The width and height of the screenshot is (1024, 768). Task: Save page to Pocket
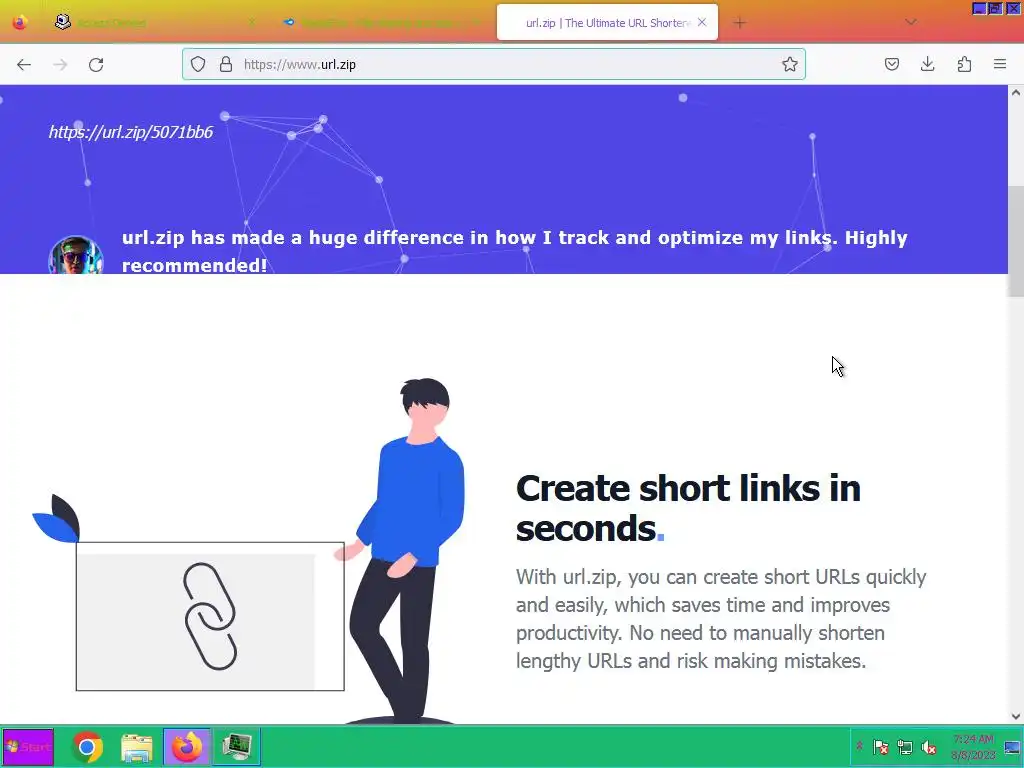[x=891, y=64]
